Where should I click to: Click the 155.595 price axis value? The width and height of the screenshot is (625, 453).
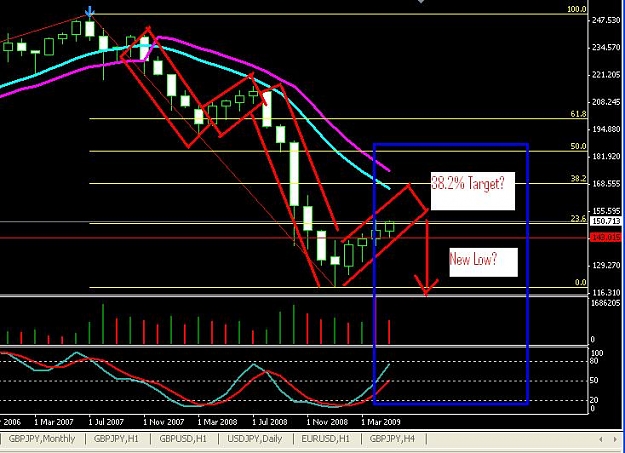click(606, 211)
